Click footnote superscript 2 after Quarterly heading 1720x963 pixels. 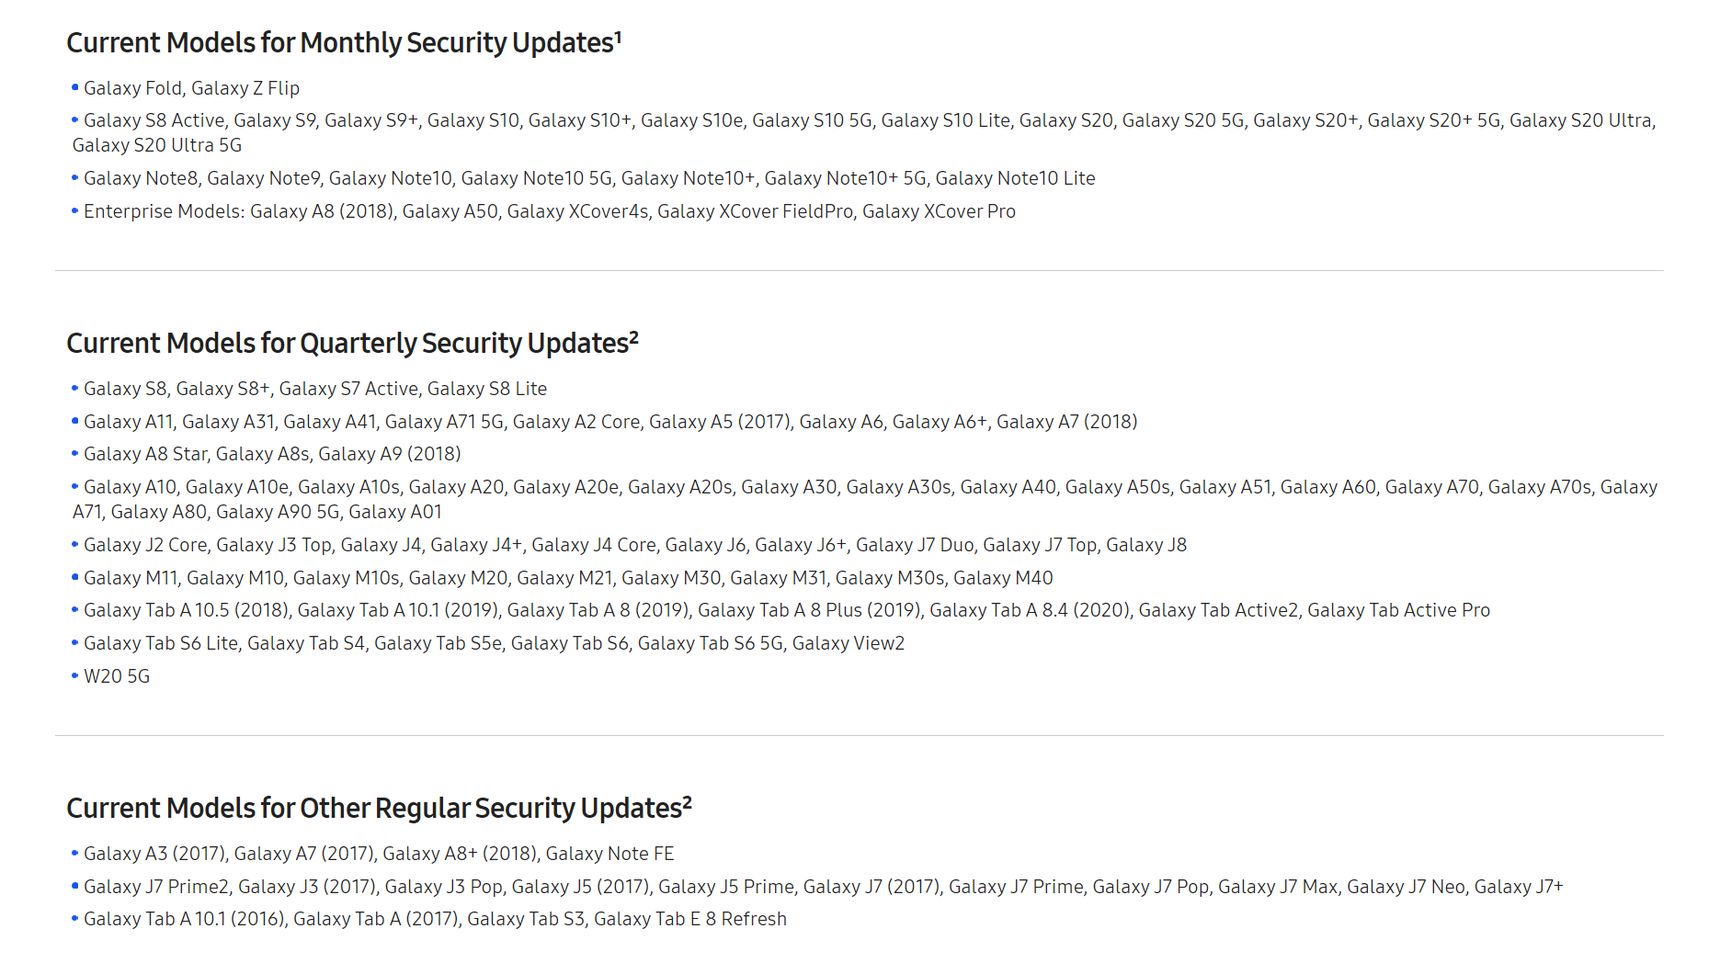point(634,337)
